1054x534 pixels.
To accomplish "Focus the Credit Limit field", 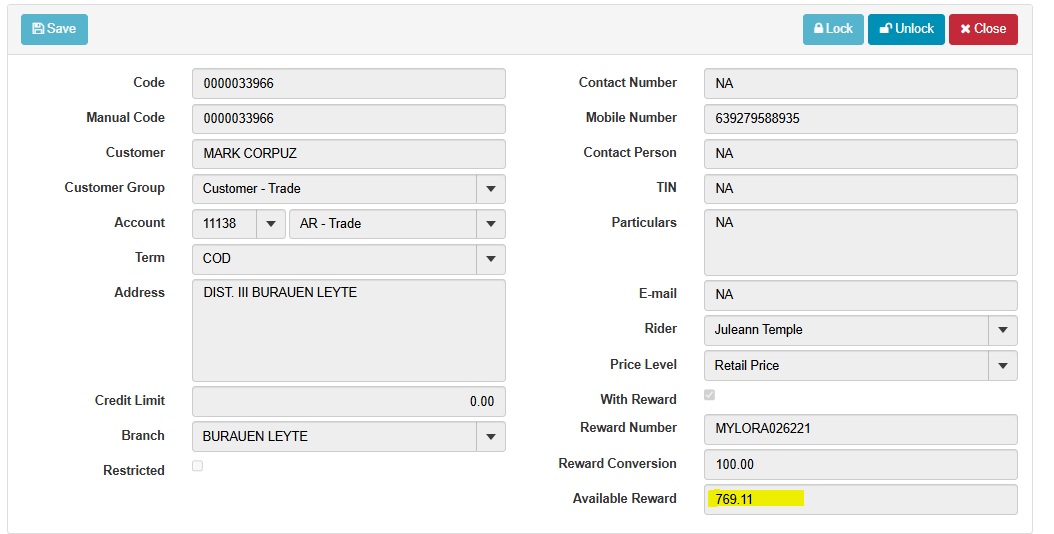I will click(x=348, y=401).
